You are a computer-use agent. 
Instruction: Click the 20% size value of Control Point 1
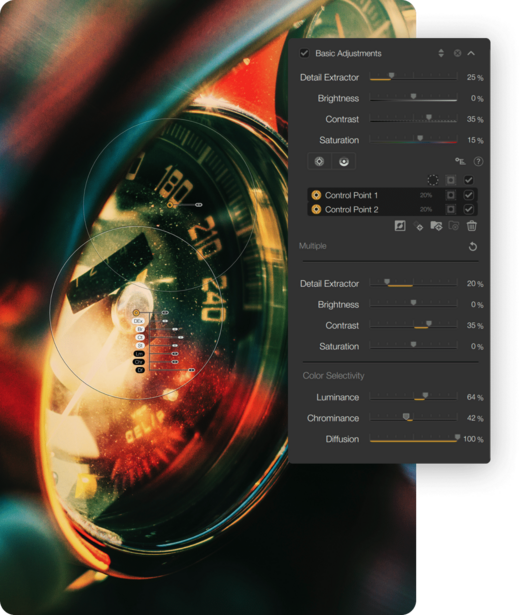pyautogui.click(x=426, y=195)
